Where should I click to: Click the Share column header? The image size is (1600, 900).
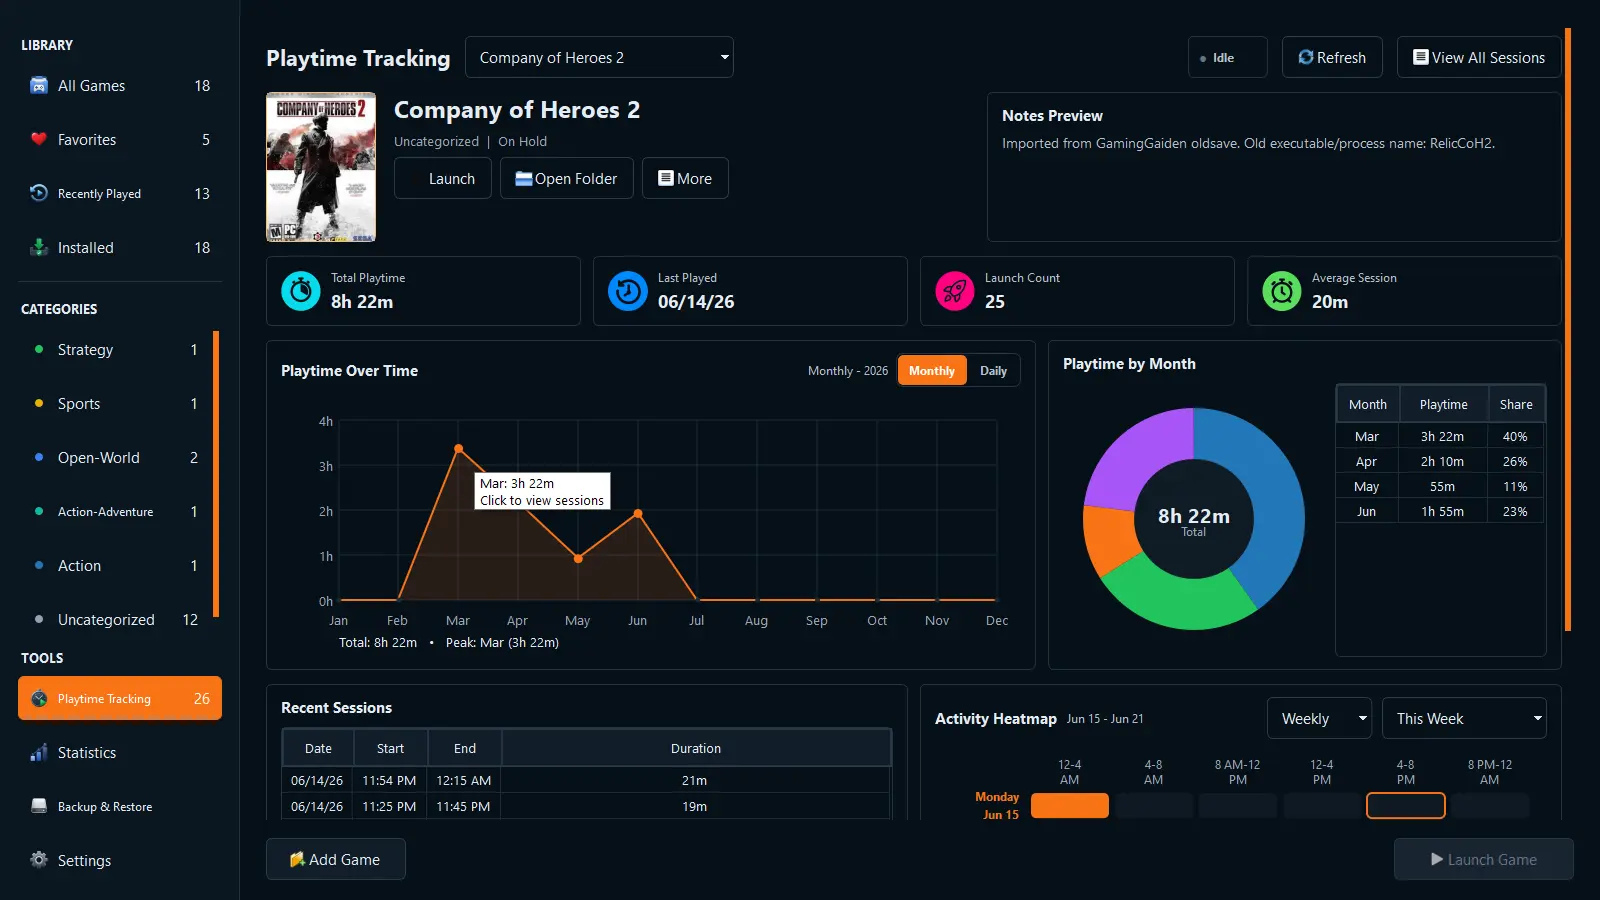pos(1516,404)
